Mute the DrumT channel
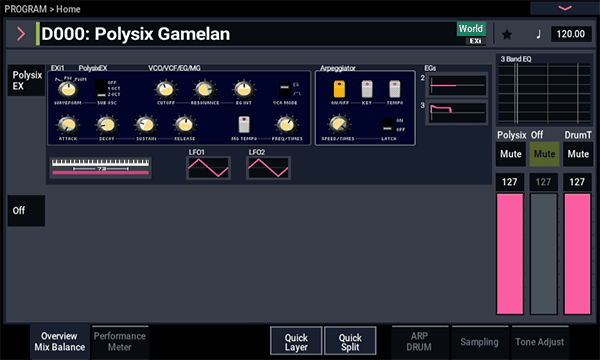 click(578, 154)
